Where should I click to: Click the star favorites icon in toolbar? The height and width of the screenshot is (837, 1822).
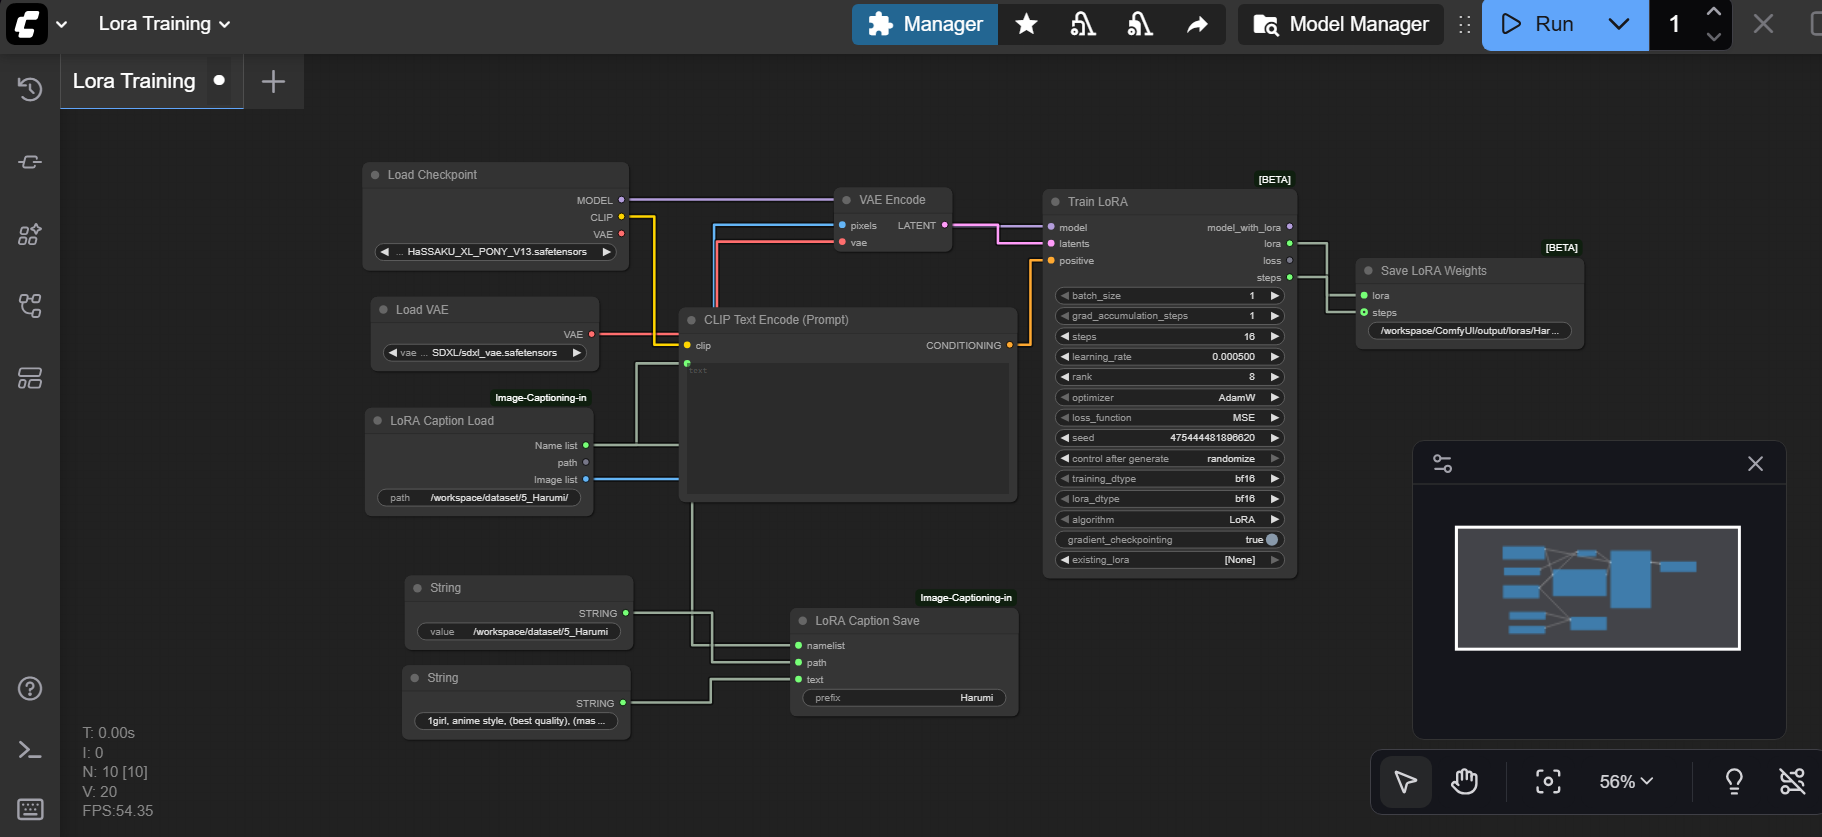[x=1026, y=24]
